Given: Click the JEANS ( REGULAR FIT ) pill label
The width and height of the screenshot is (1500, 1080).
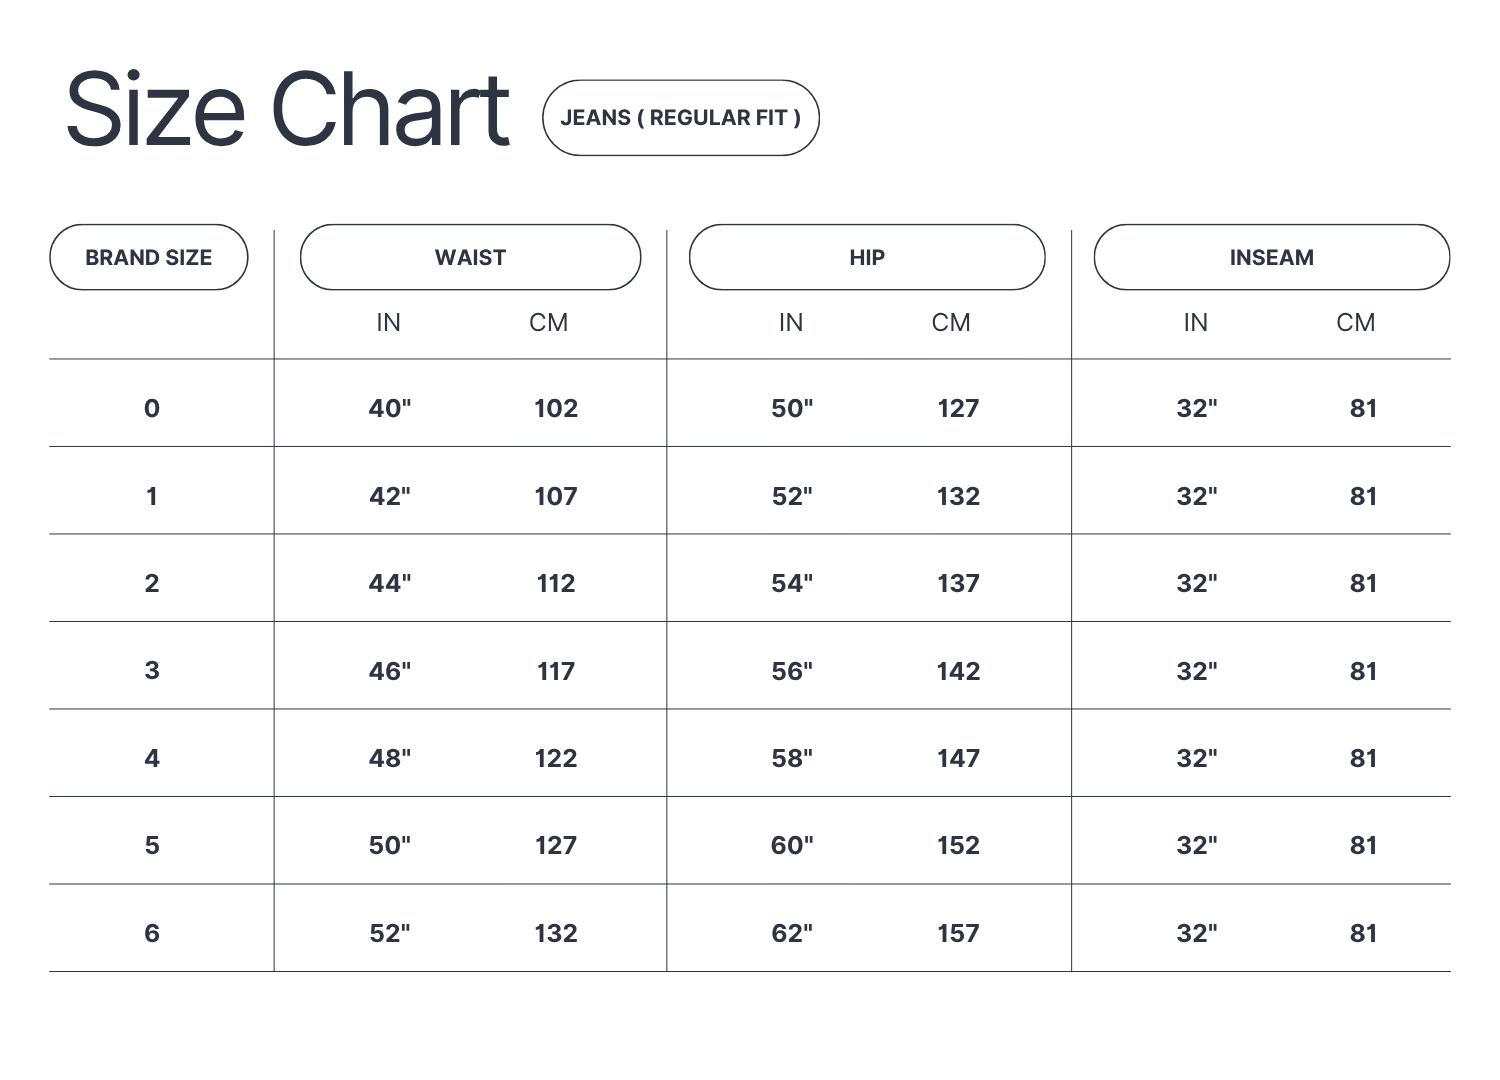Looking at the screenshot, I should click(680, 118).
